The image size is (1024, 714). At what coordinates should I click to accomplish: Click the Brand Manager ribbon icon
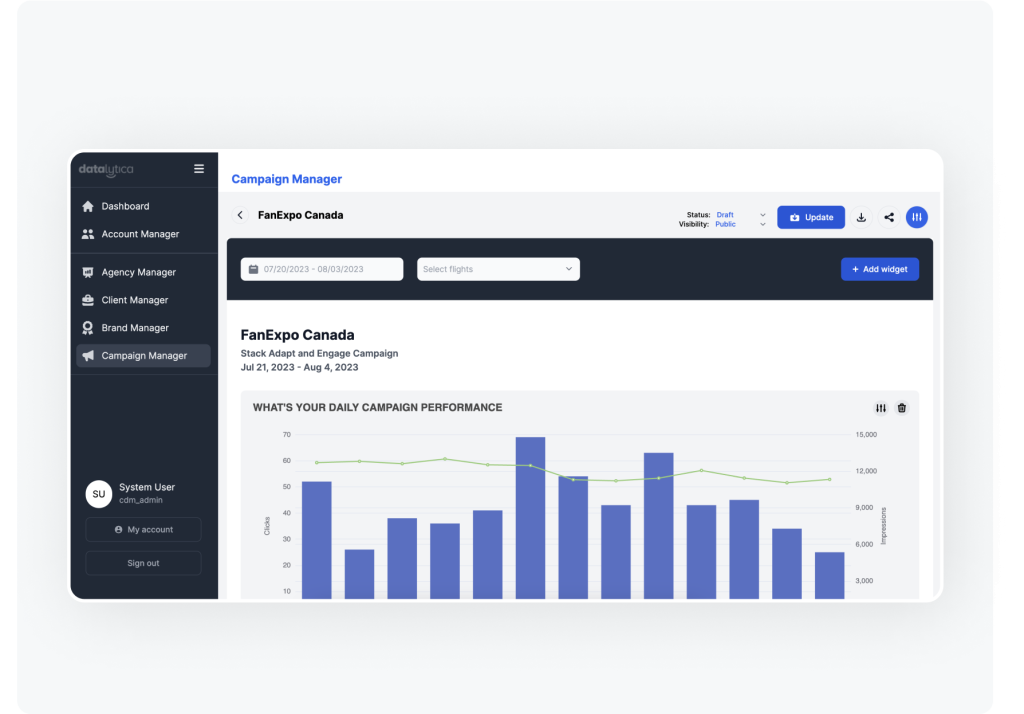(88, 328)
